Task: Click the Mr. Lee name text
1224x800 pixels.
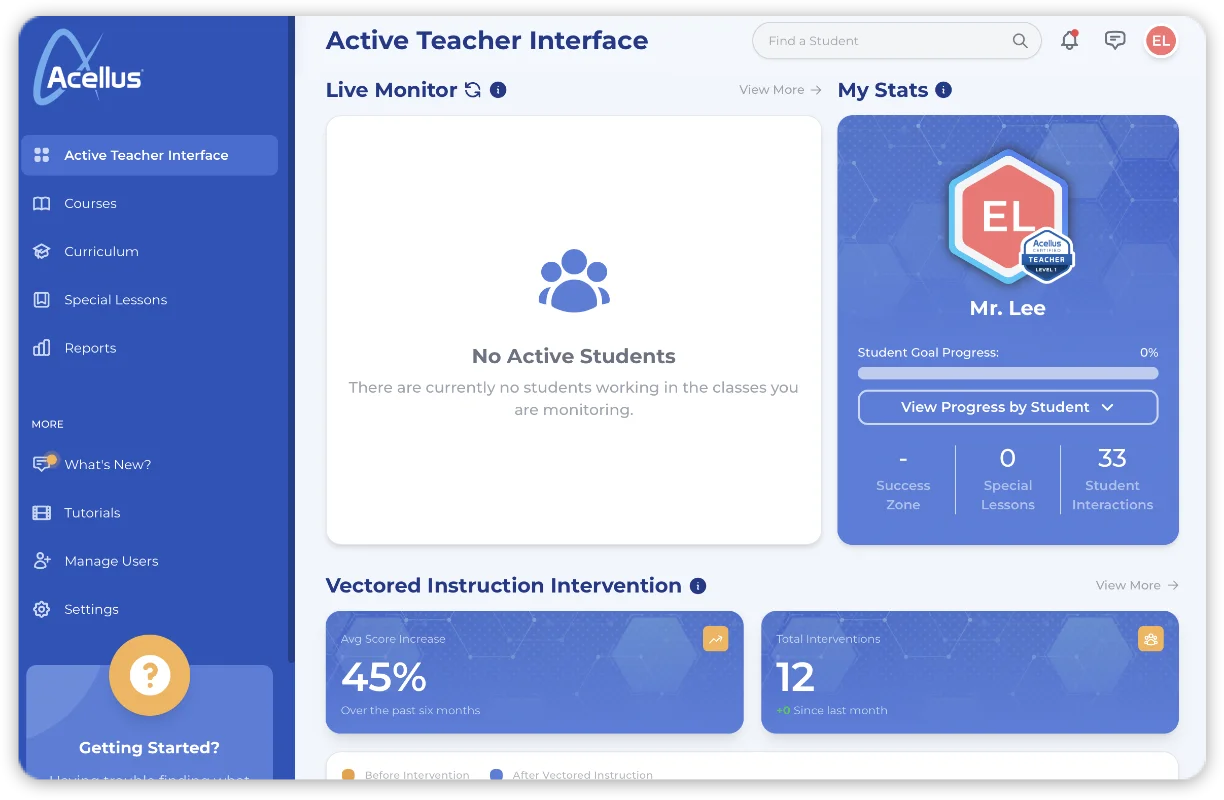Action: click(x=1008, y=309)
